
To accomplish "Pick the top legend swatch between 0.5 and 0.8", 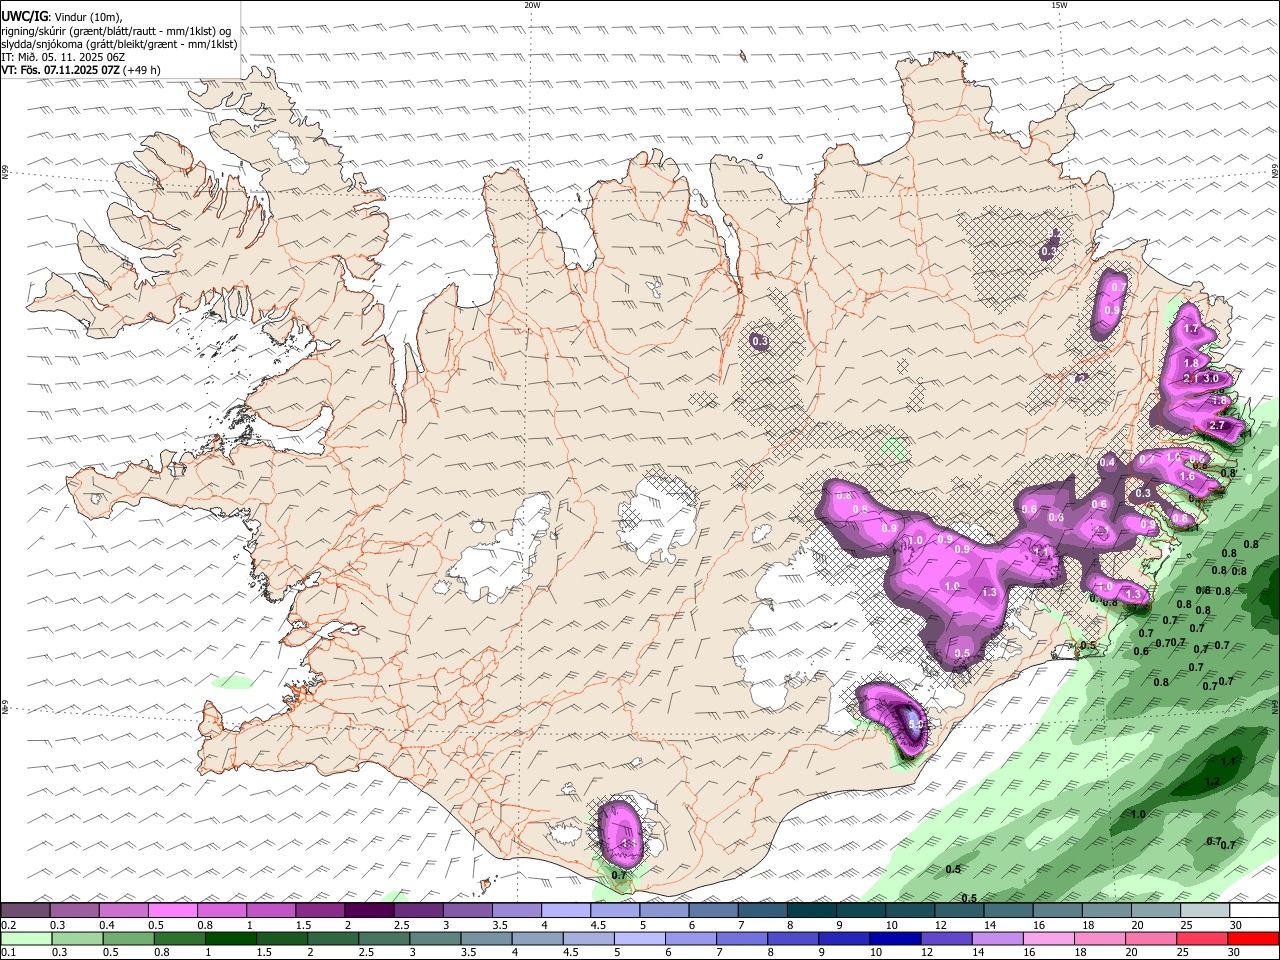I will tap(172, 910).
